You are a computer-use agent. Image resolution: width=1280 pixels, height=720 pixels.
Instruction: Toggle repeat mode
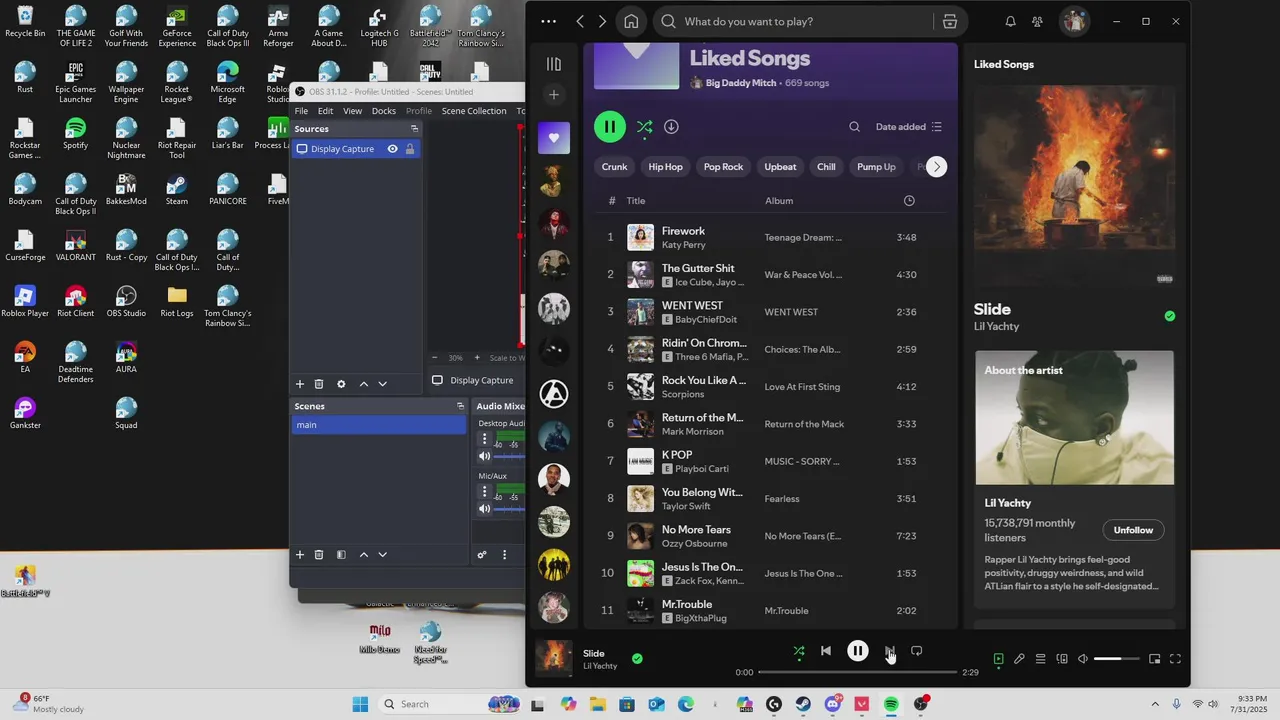click(917, 651)
